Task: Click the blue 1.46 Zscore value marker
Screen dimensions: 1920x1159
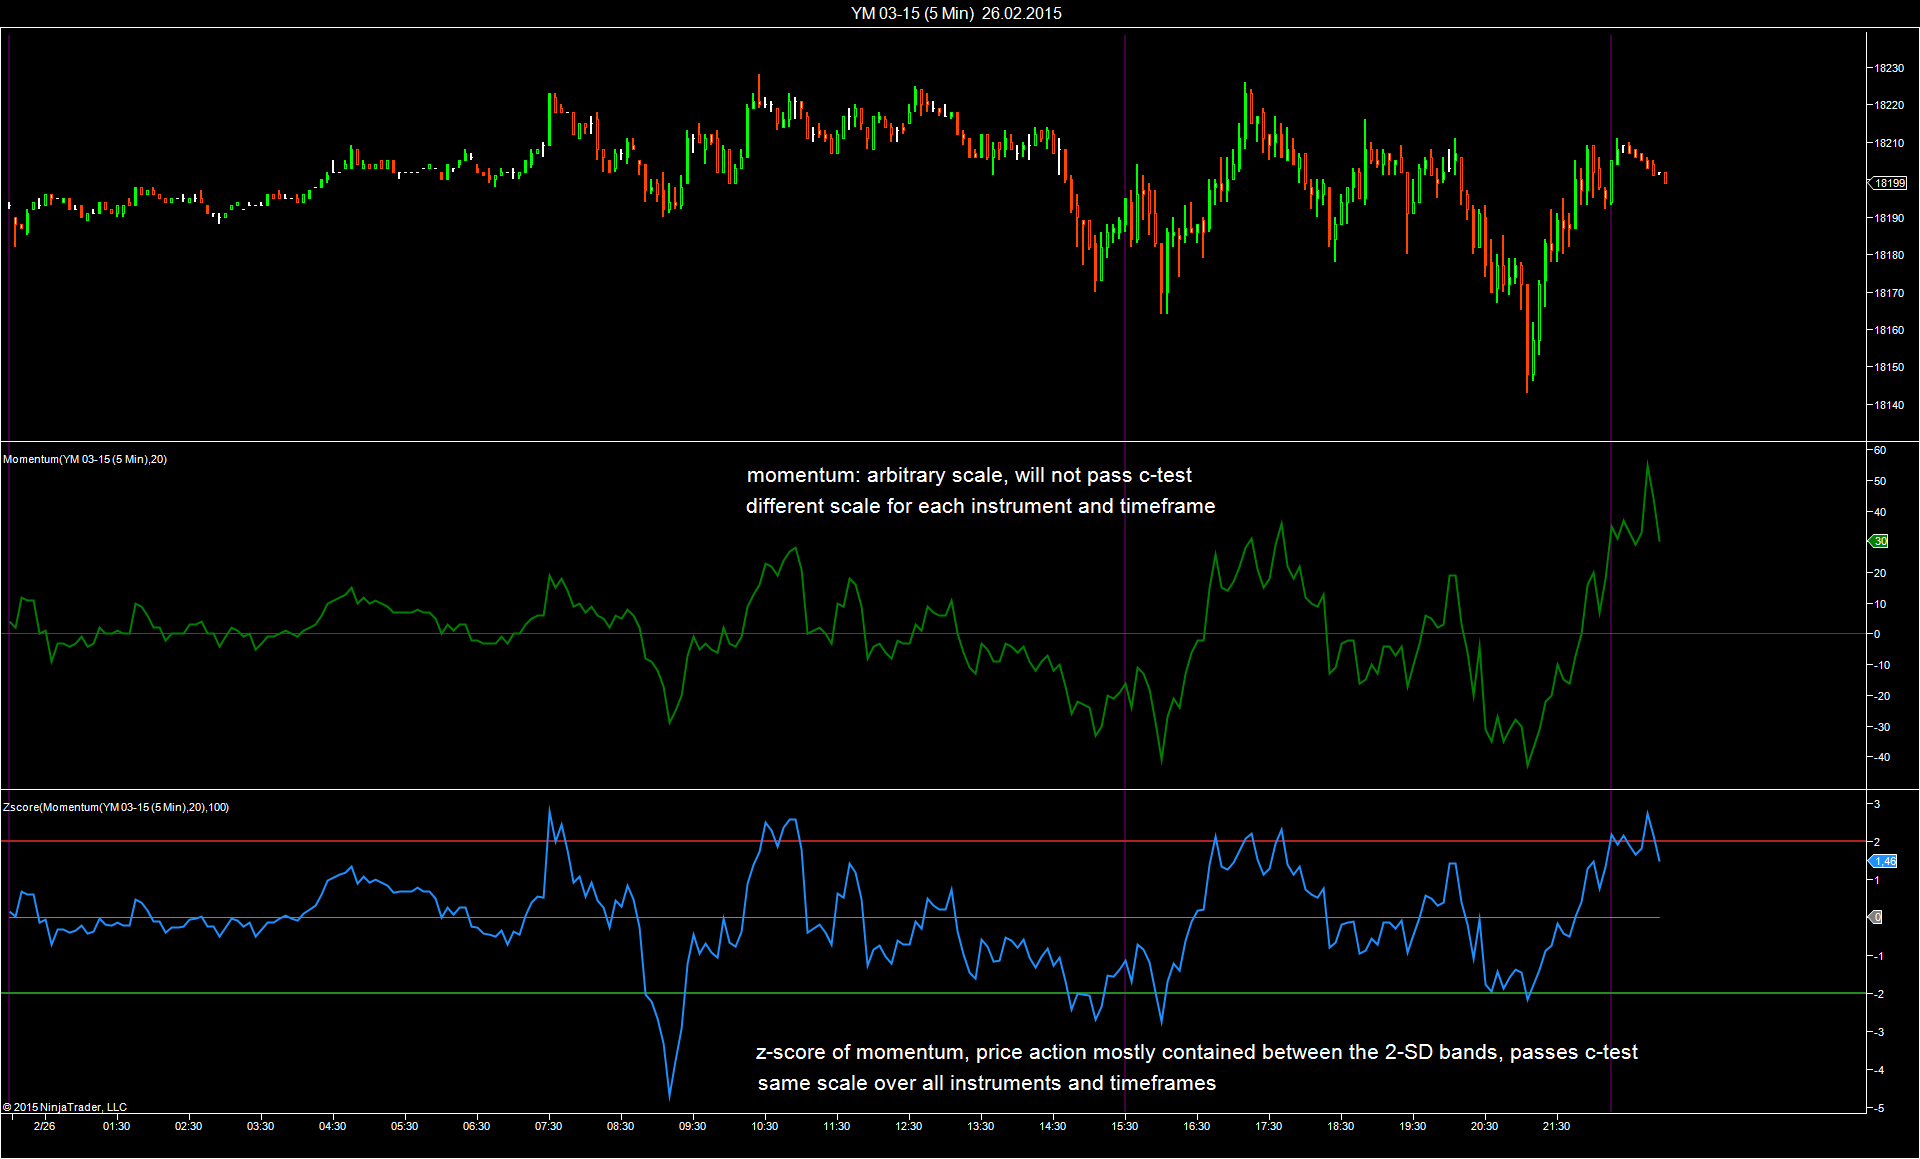Action: 1884,861
